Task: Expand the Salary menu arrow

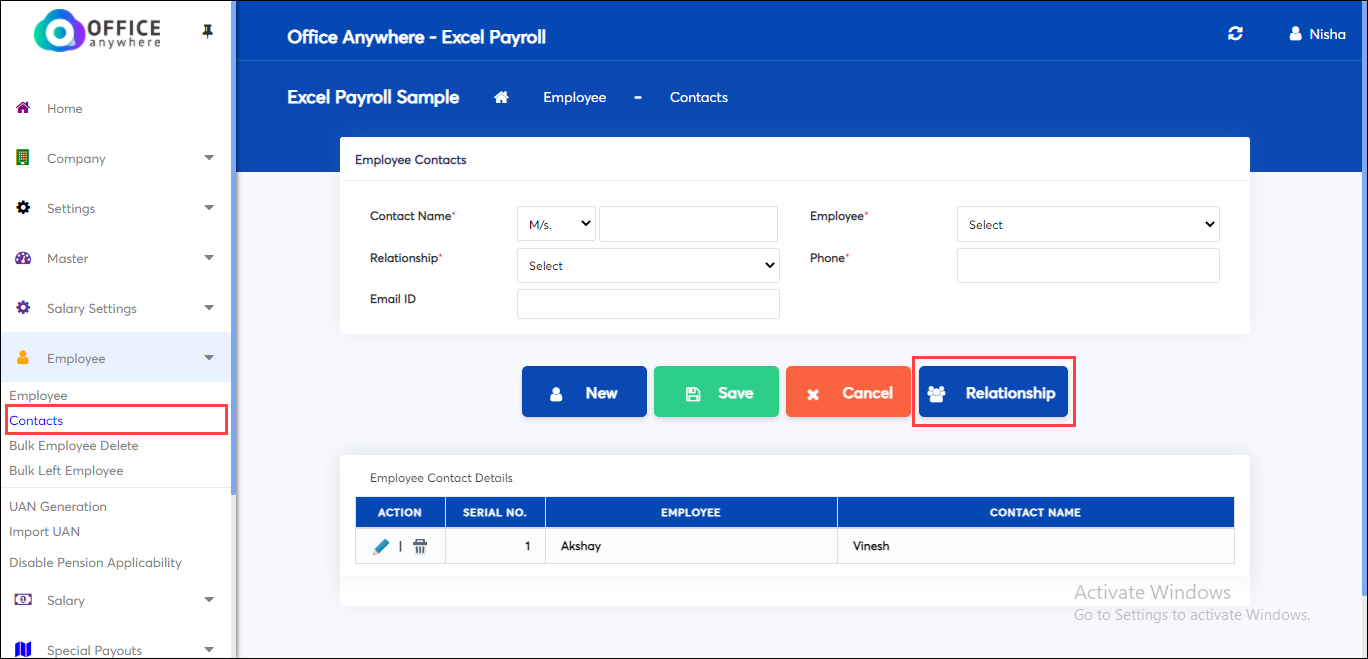Action: [209, 600]
